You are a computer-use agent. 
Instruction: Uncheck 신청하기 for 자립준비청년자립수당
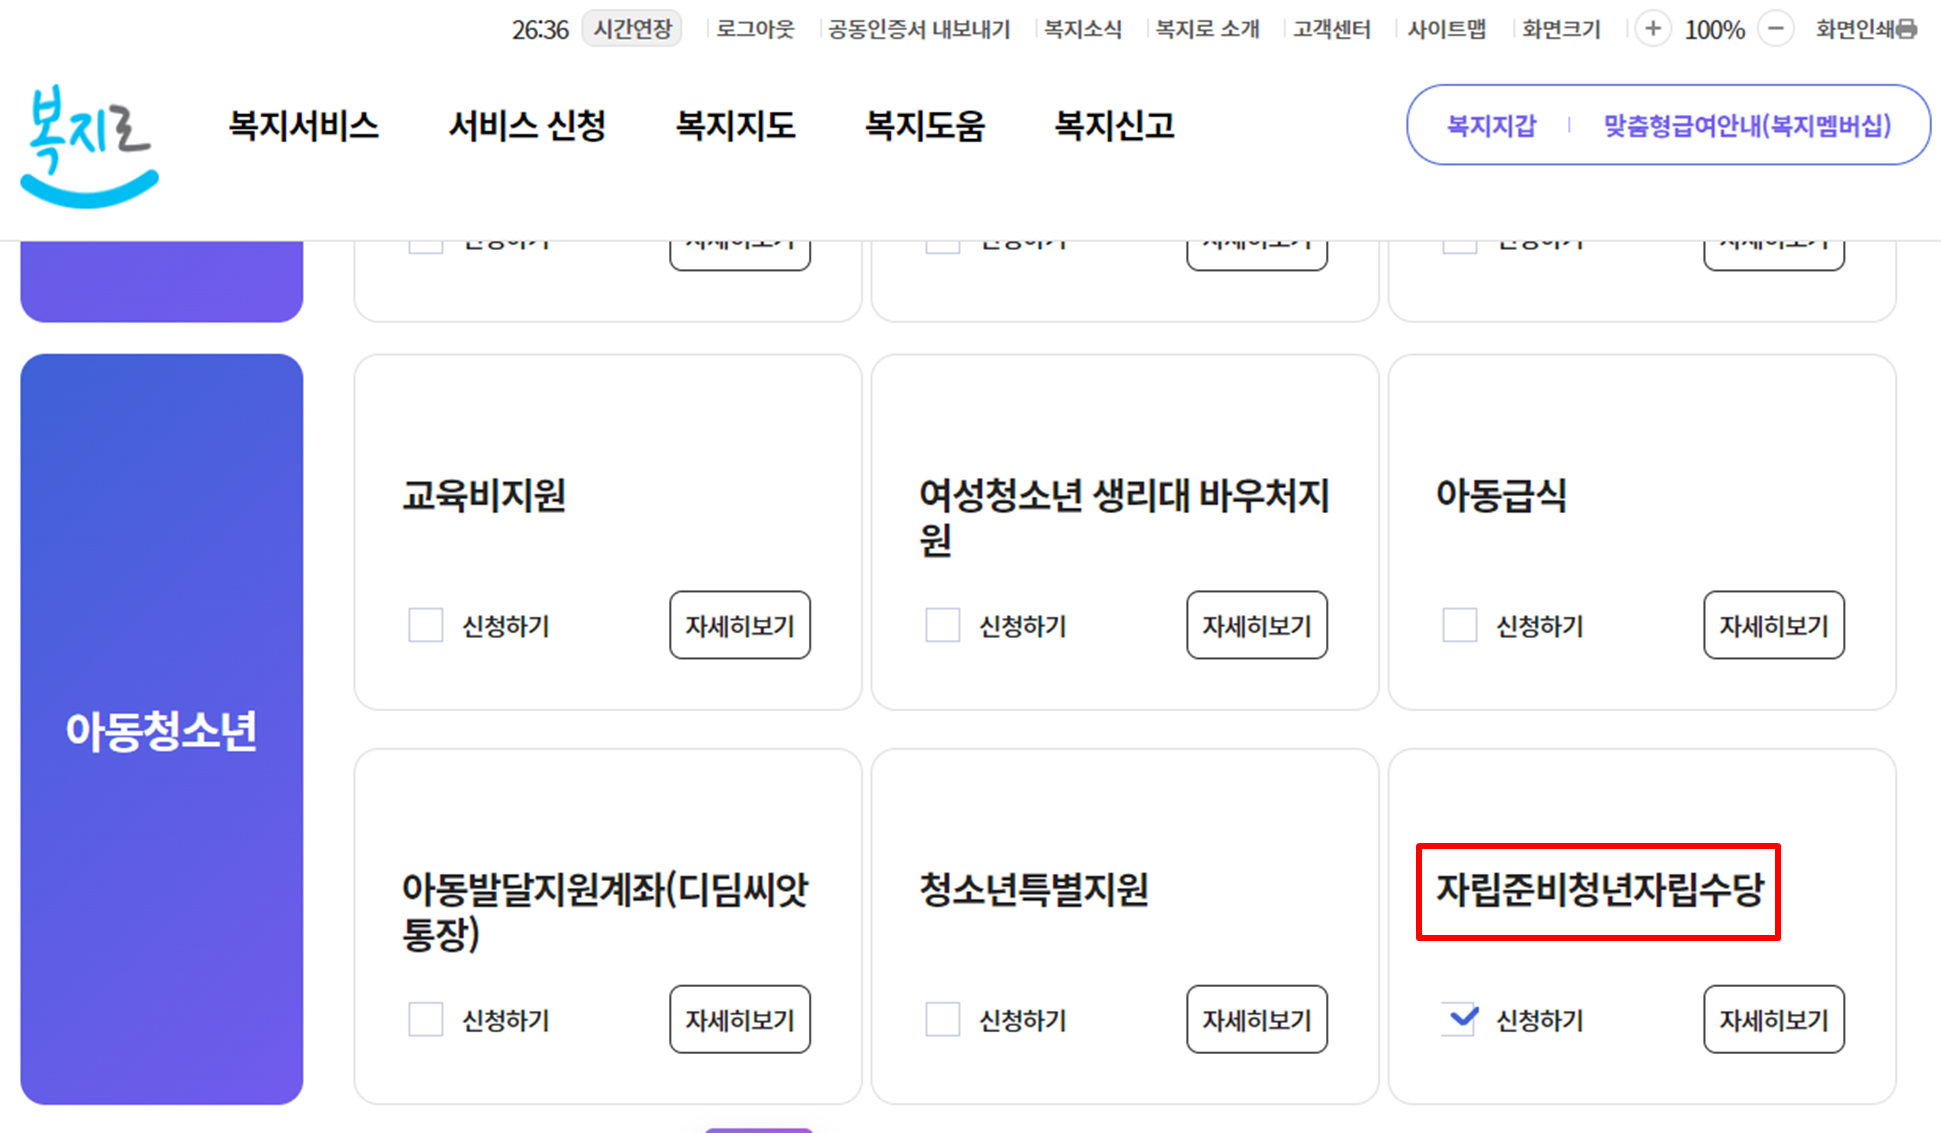point(1460,1019)
